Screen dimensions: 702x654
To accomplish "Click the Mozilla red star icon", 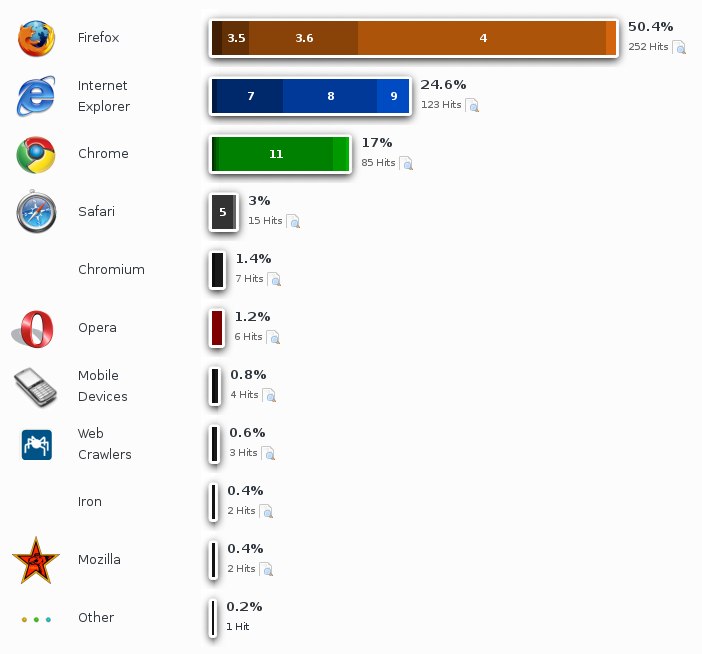I will (36, 560).
